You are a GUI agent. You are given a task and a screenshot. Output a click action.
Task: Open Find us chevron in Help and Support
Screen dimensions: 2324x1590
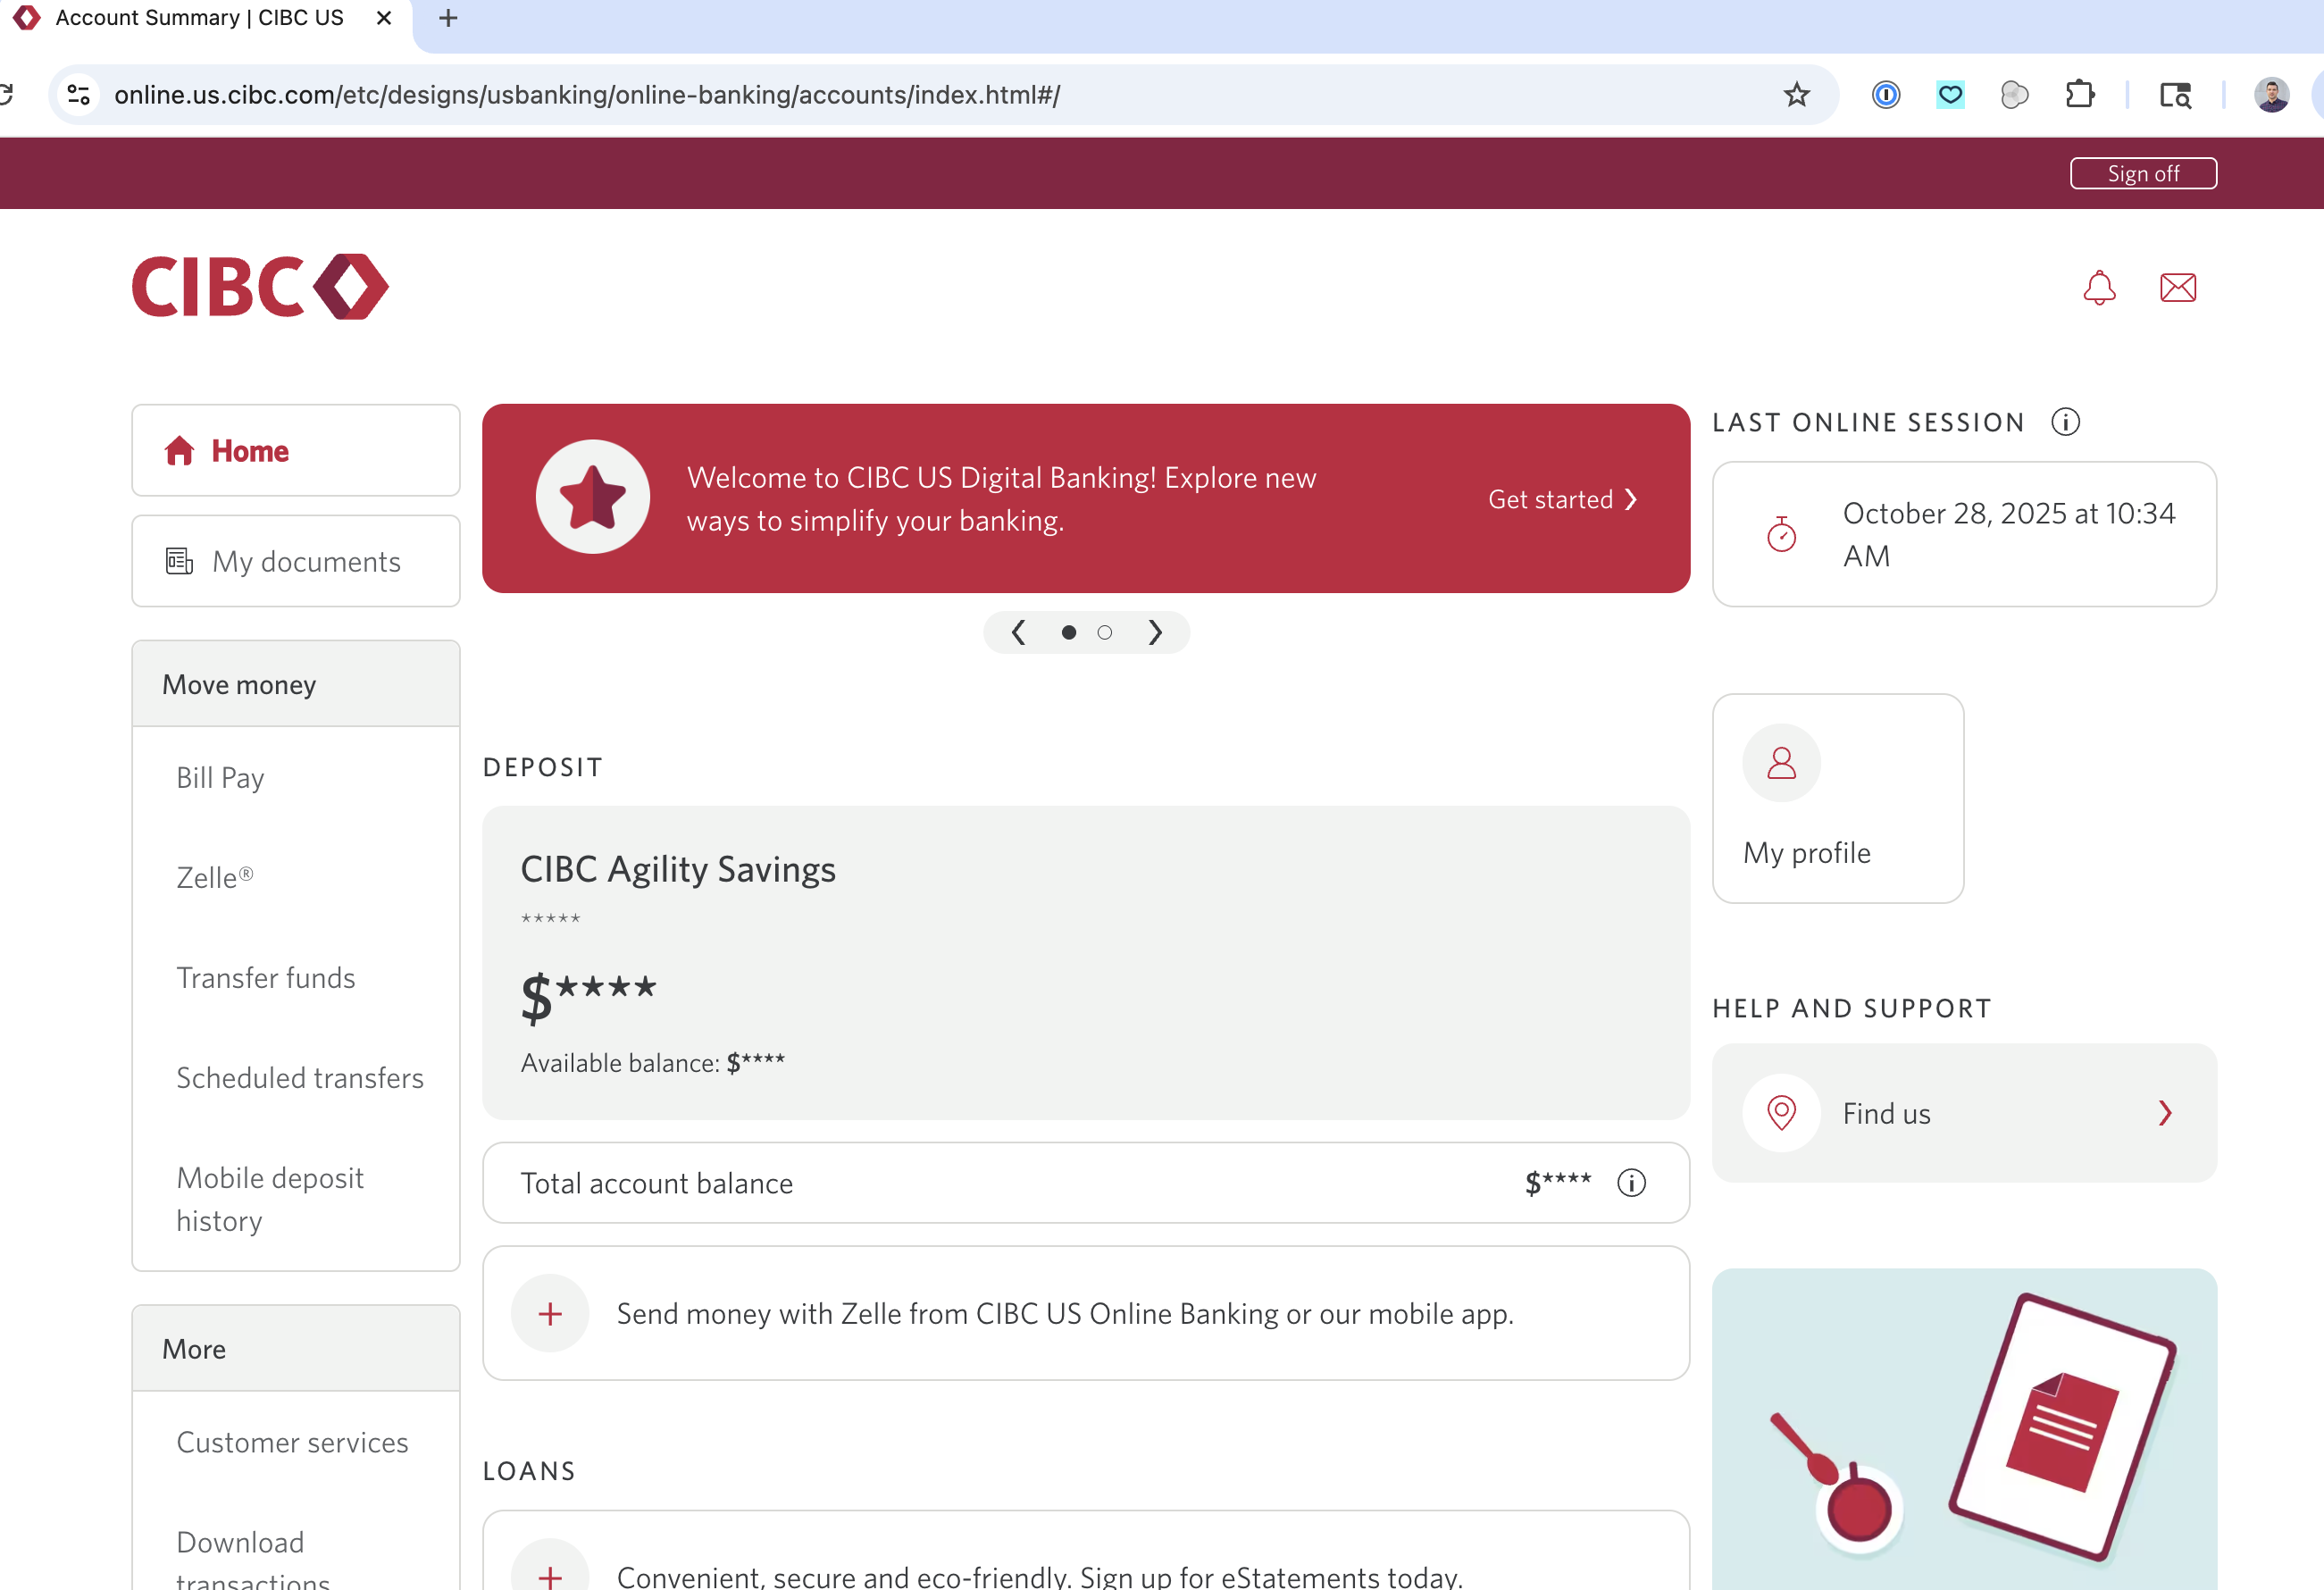pos(2164,1113)
